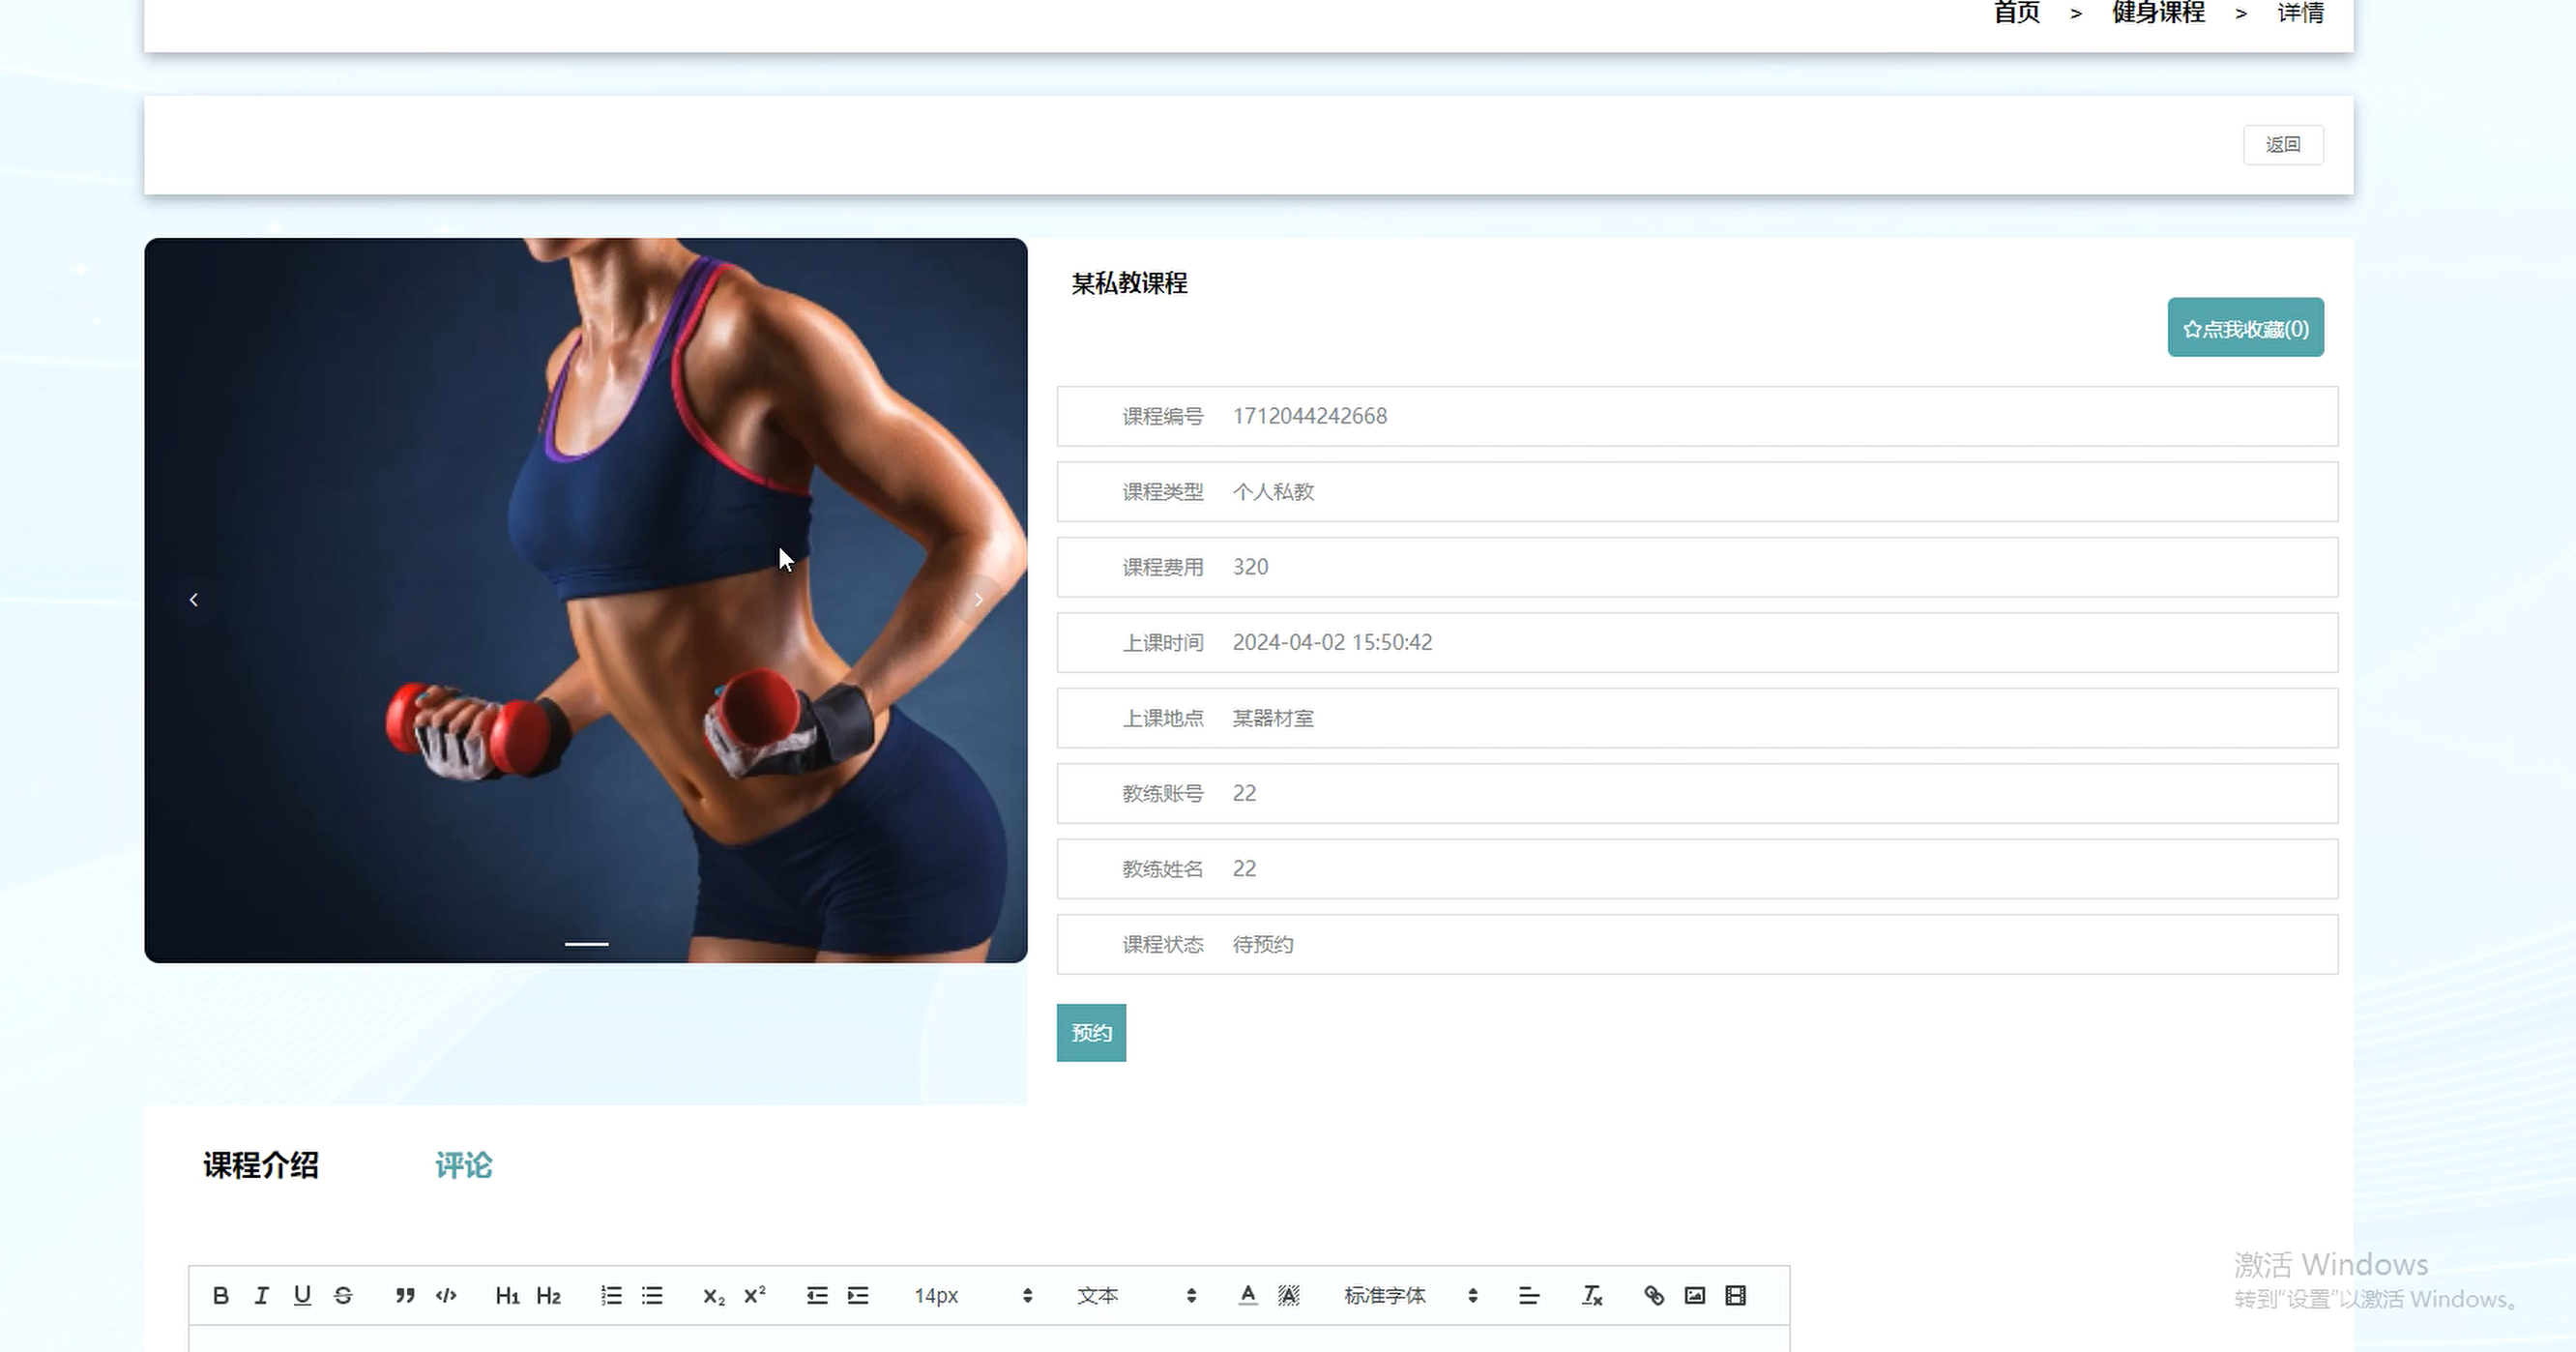
Task: Toggle bold formatting in editor toolbar
Action: (x=221, y=1296)
